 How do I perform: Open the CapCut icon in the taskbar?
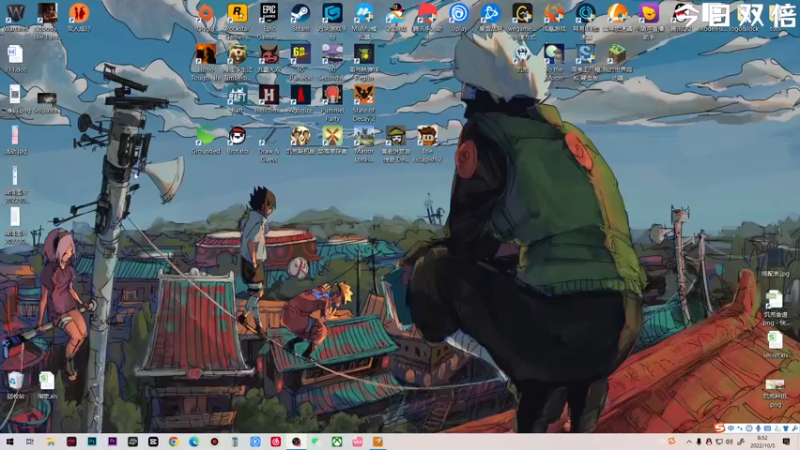(x=153, y=442)
